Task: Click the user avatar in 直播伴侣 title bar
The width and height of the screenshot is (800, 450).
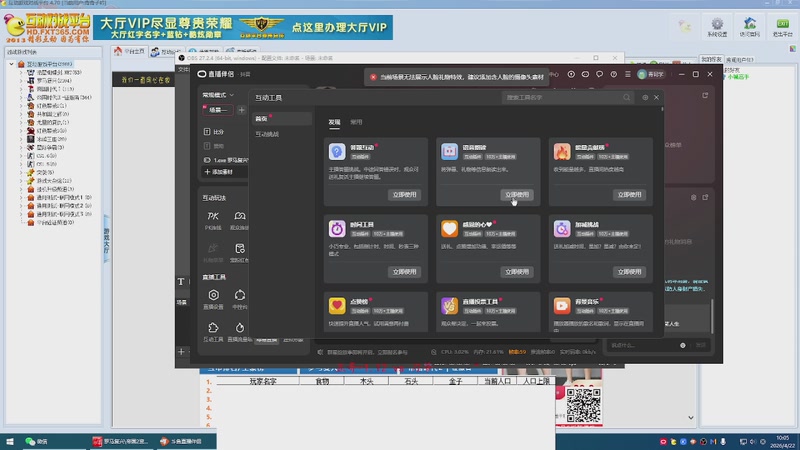Action: (x=642, y=74)
